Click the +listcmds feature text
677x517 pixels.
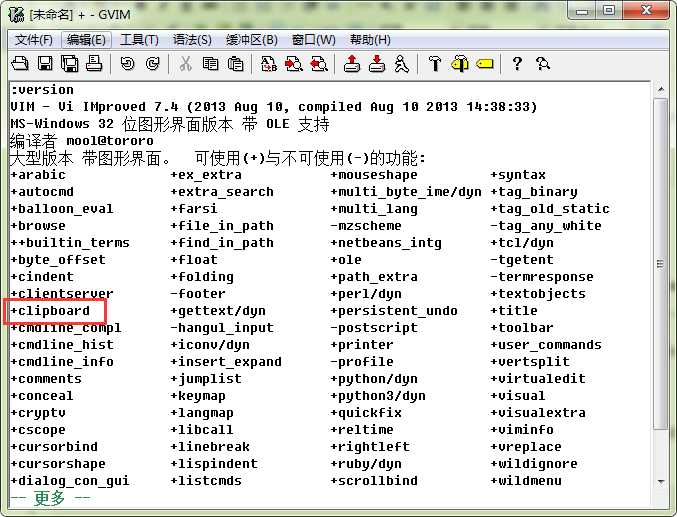click(x=206, y=481)
